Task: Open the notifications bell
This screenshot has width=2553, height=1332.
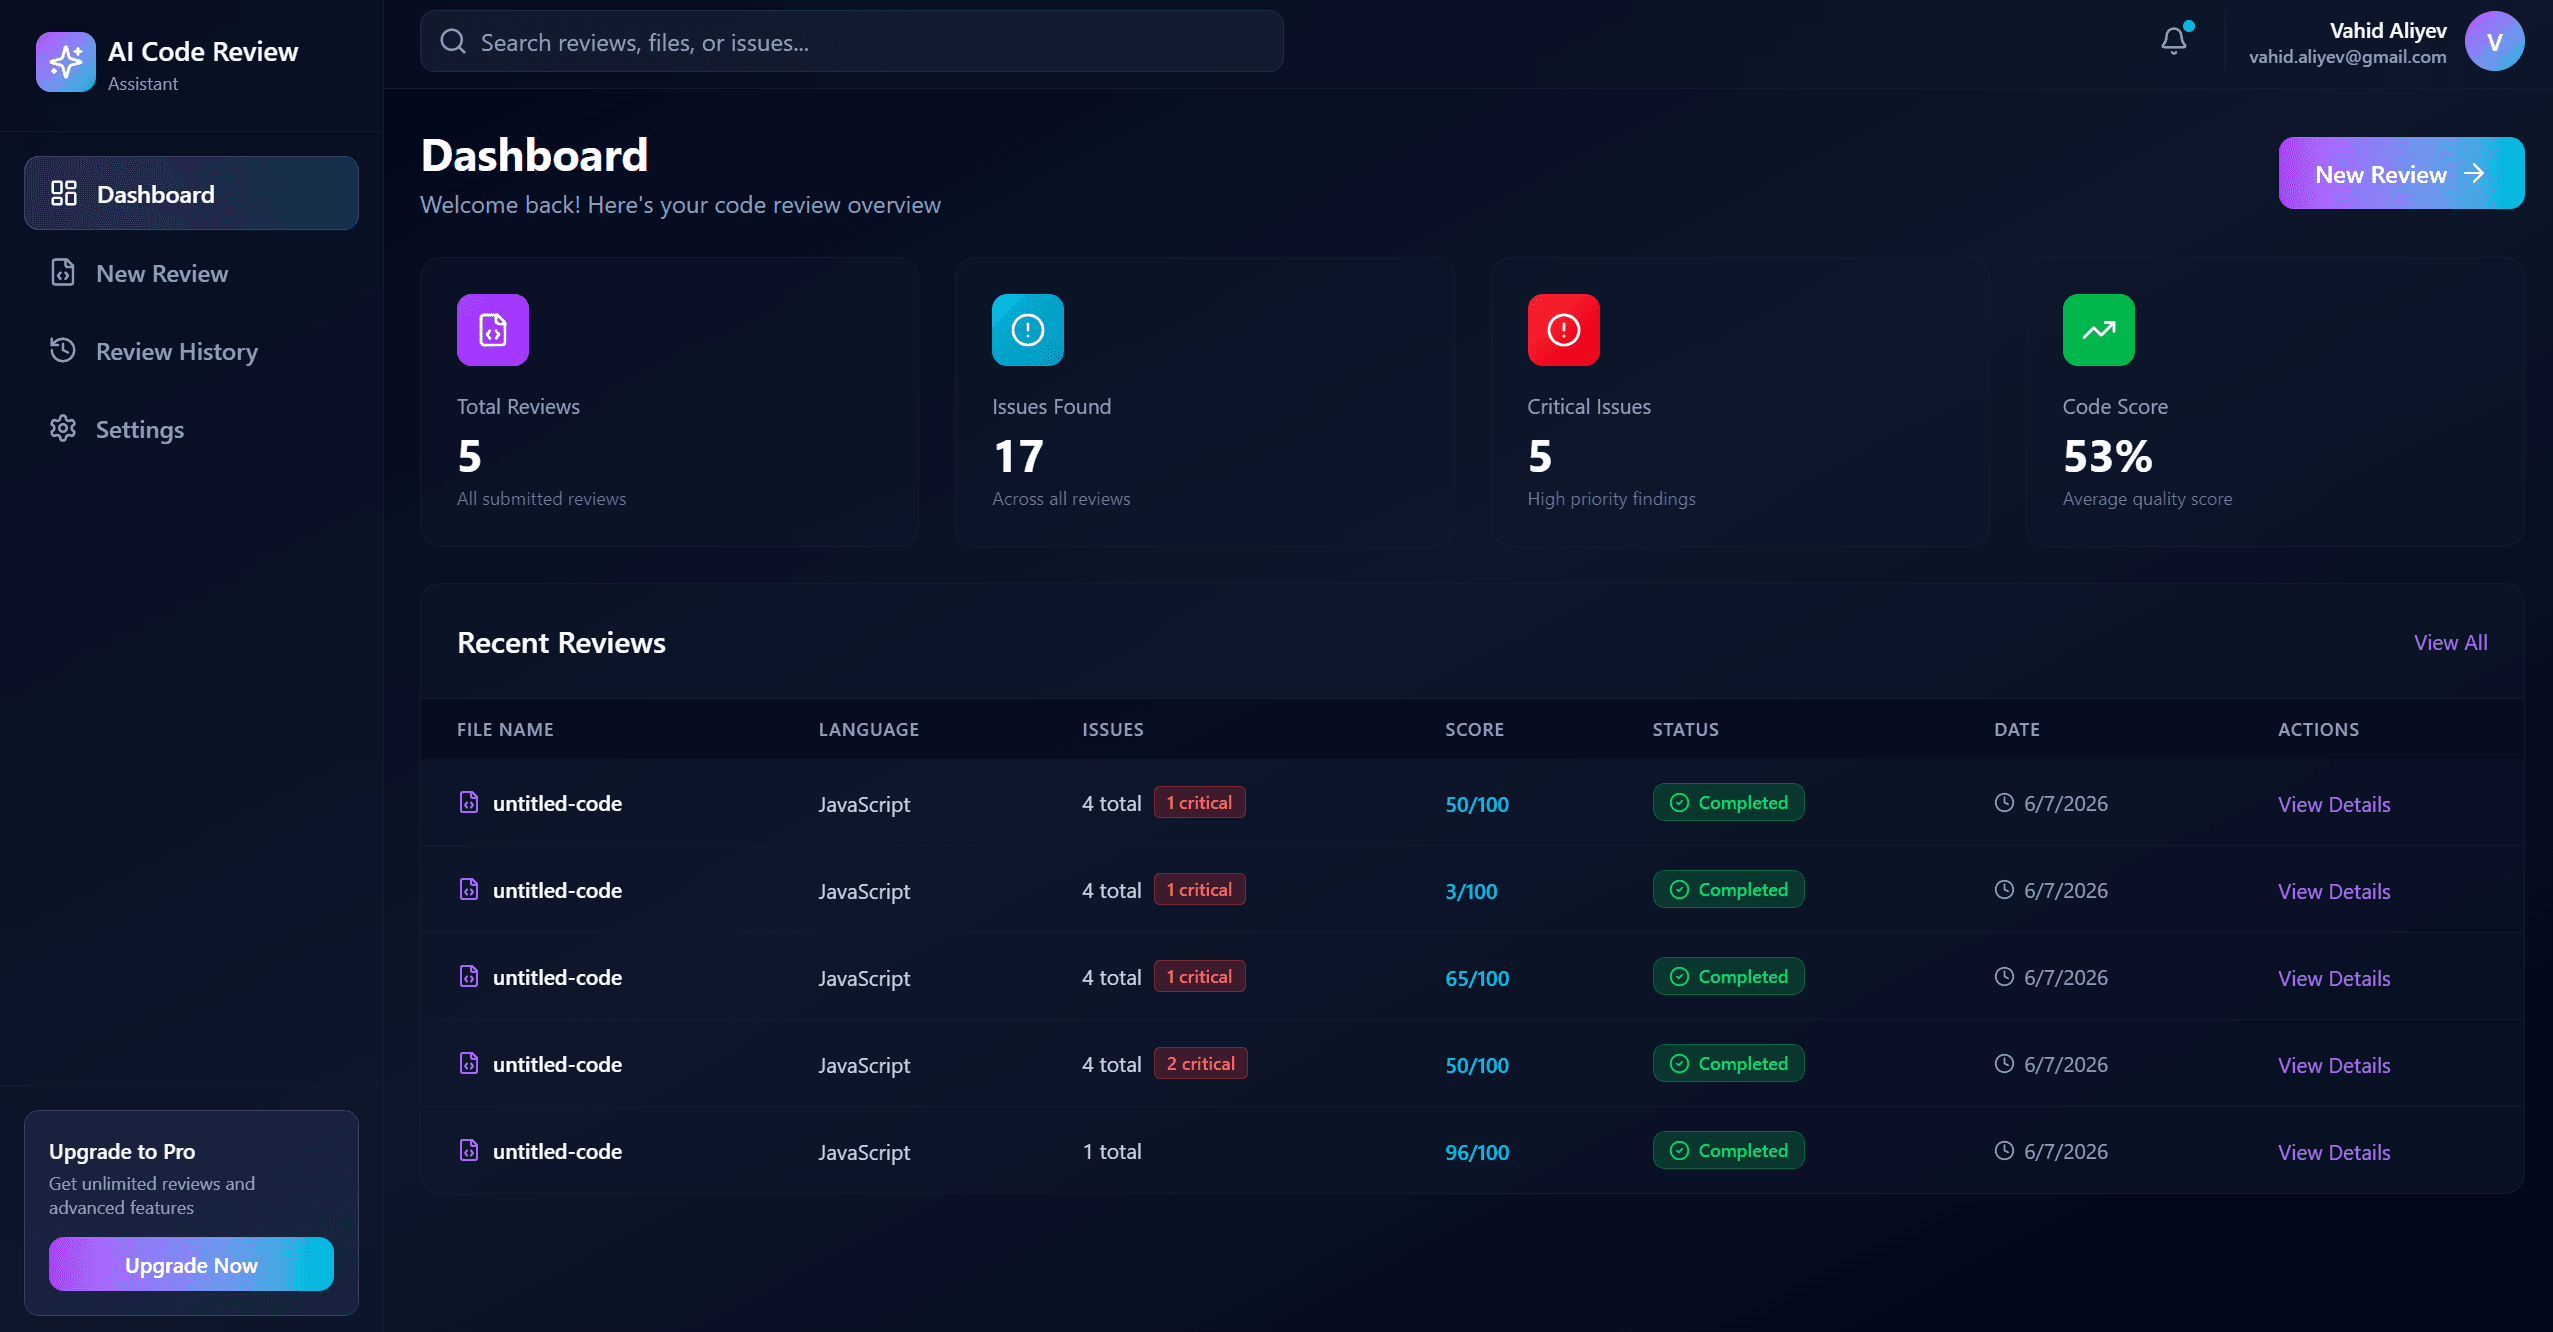Action: pyautogui.click(x=2174, y=41)
